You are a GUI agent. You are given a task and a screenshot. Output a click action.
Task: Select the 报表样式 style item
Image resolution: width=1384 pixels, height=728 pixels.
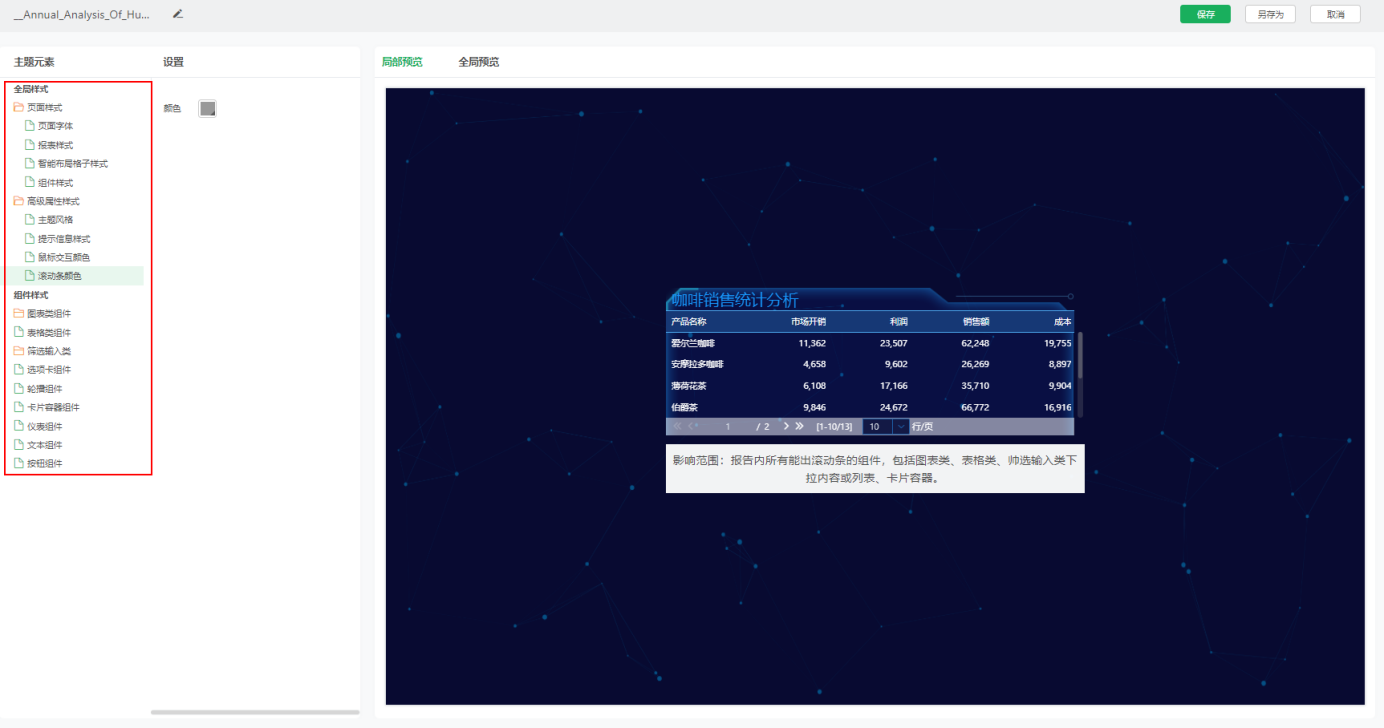click(54, 144)
